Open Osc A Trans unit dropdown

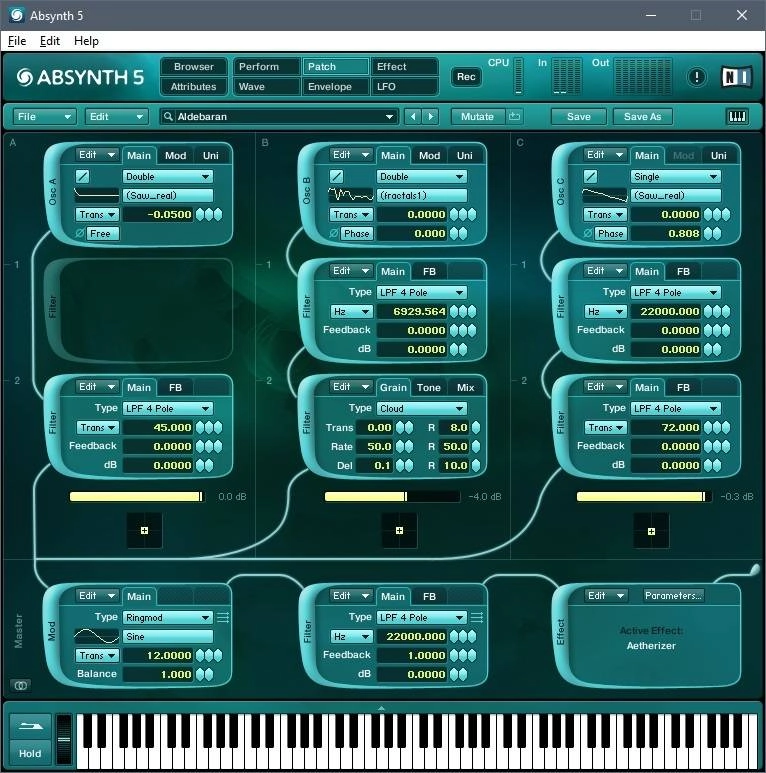[x=97, y=214]
